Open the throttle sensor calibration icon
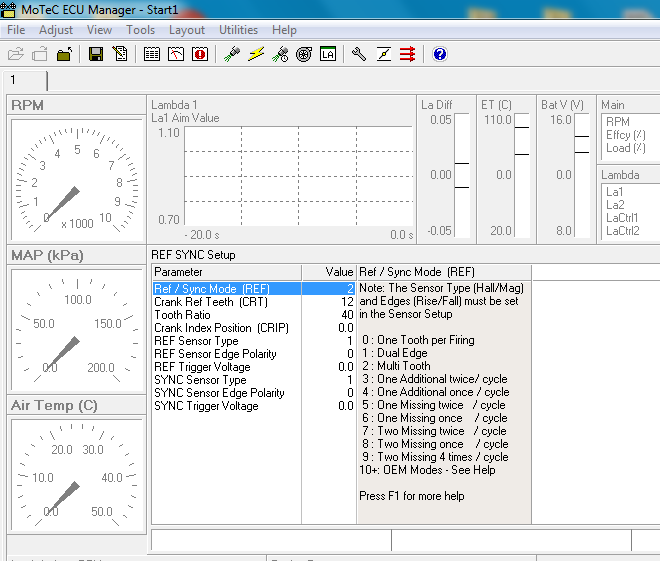The width and height of the screenshot is (660, 561). (383, 54)
